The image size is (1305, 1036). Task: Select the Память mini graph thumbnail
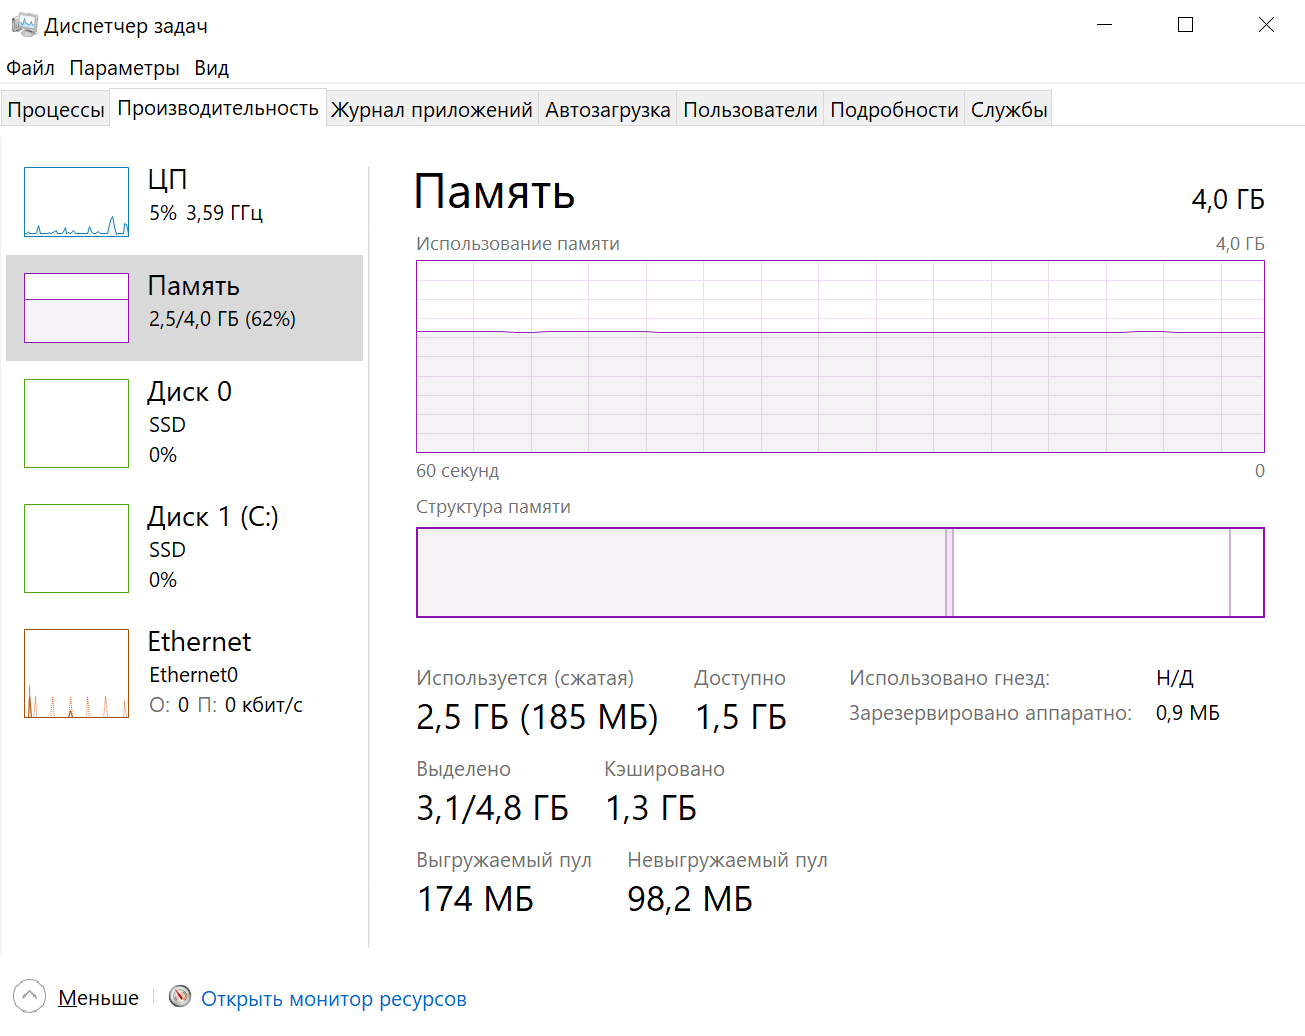76,308
